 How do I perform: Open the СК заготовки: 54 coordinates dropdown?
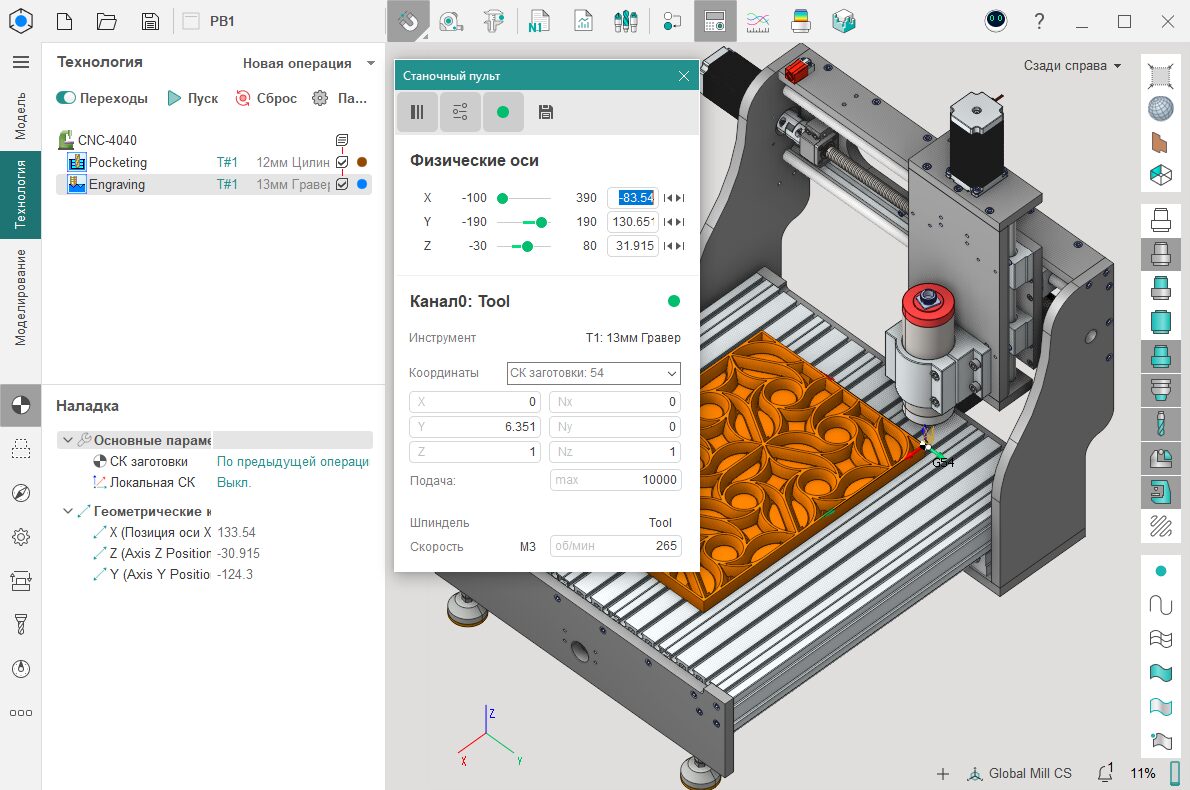(x=593, y=373)
